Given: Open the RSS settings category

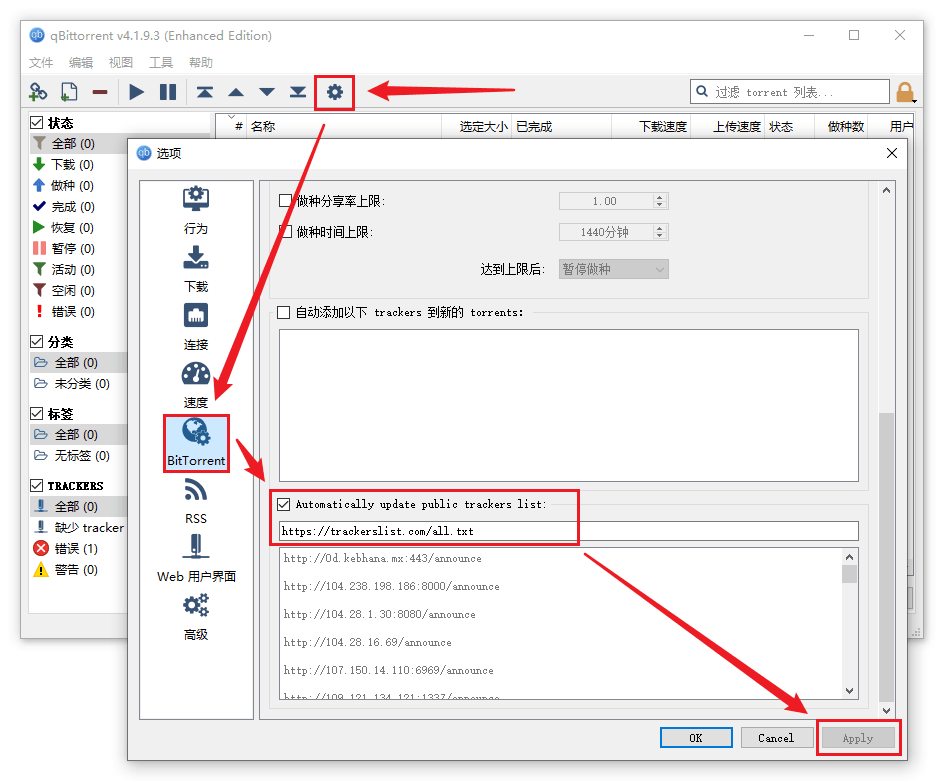Looking at the screenshot, I should click(x=196, y=501).
